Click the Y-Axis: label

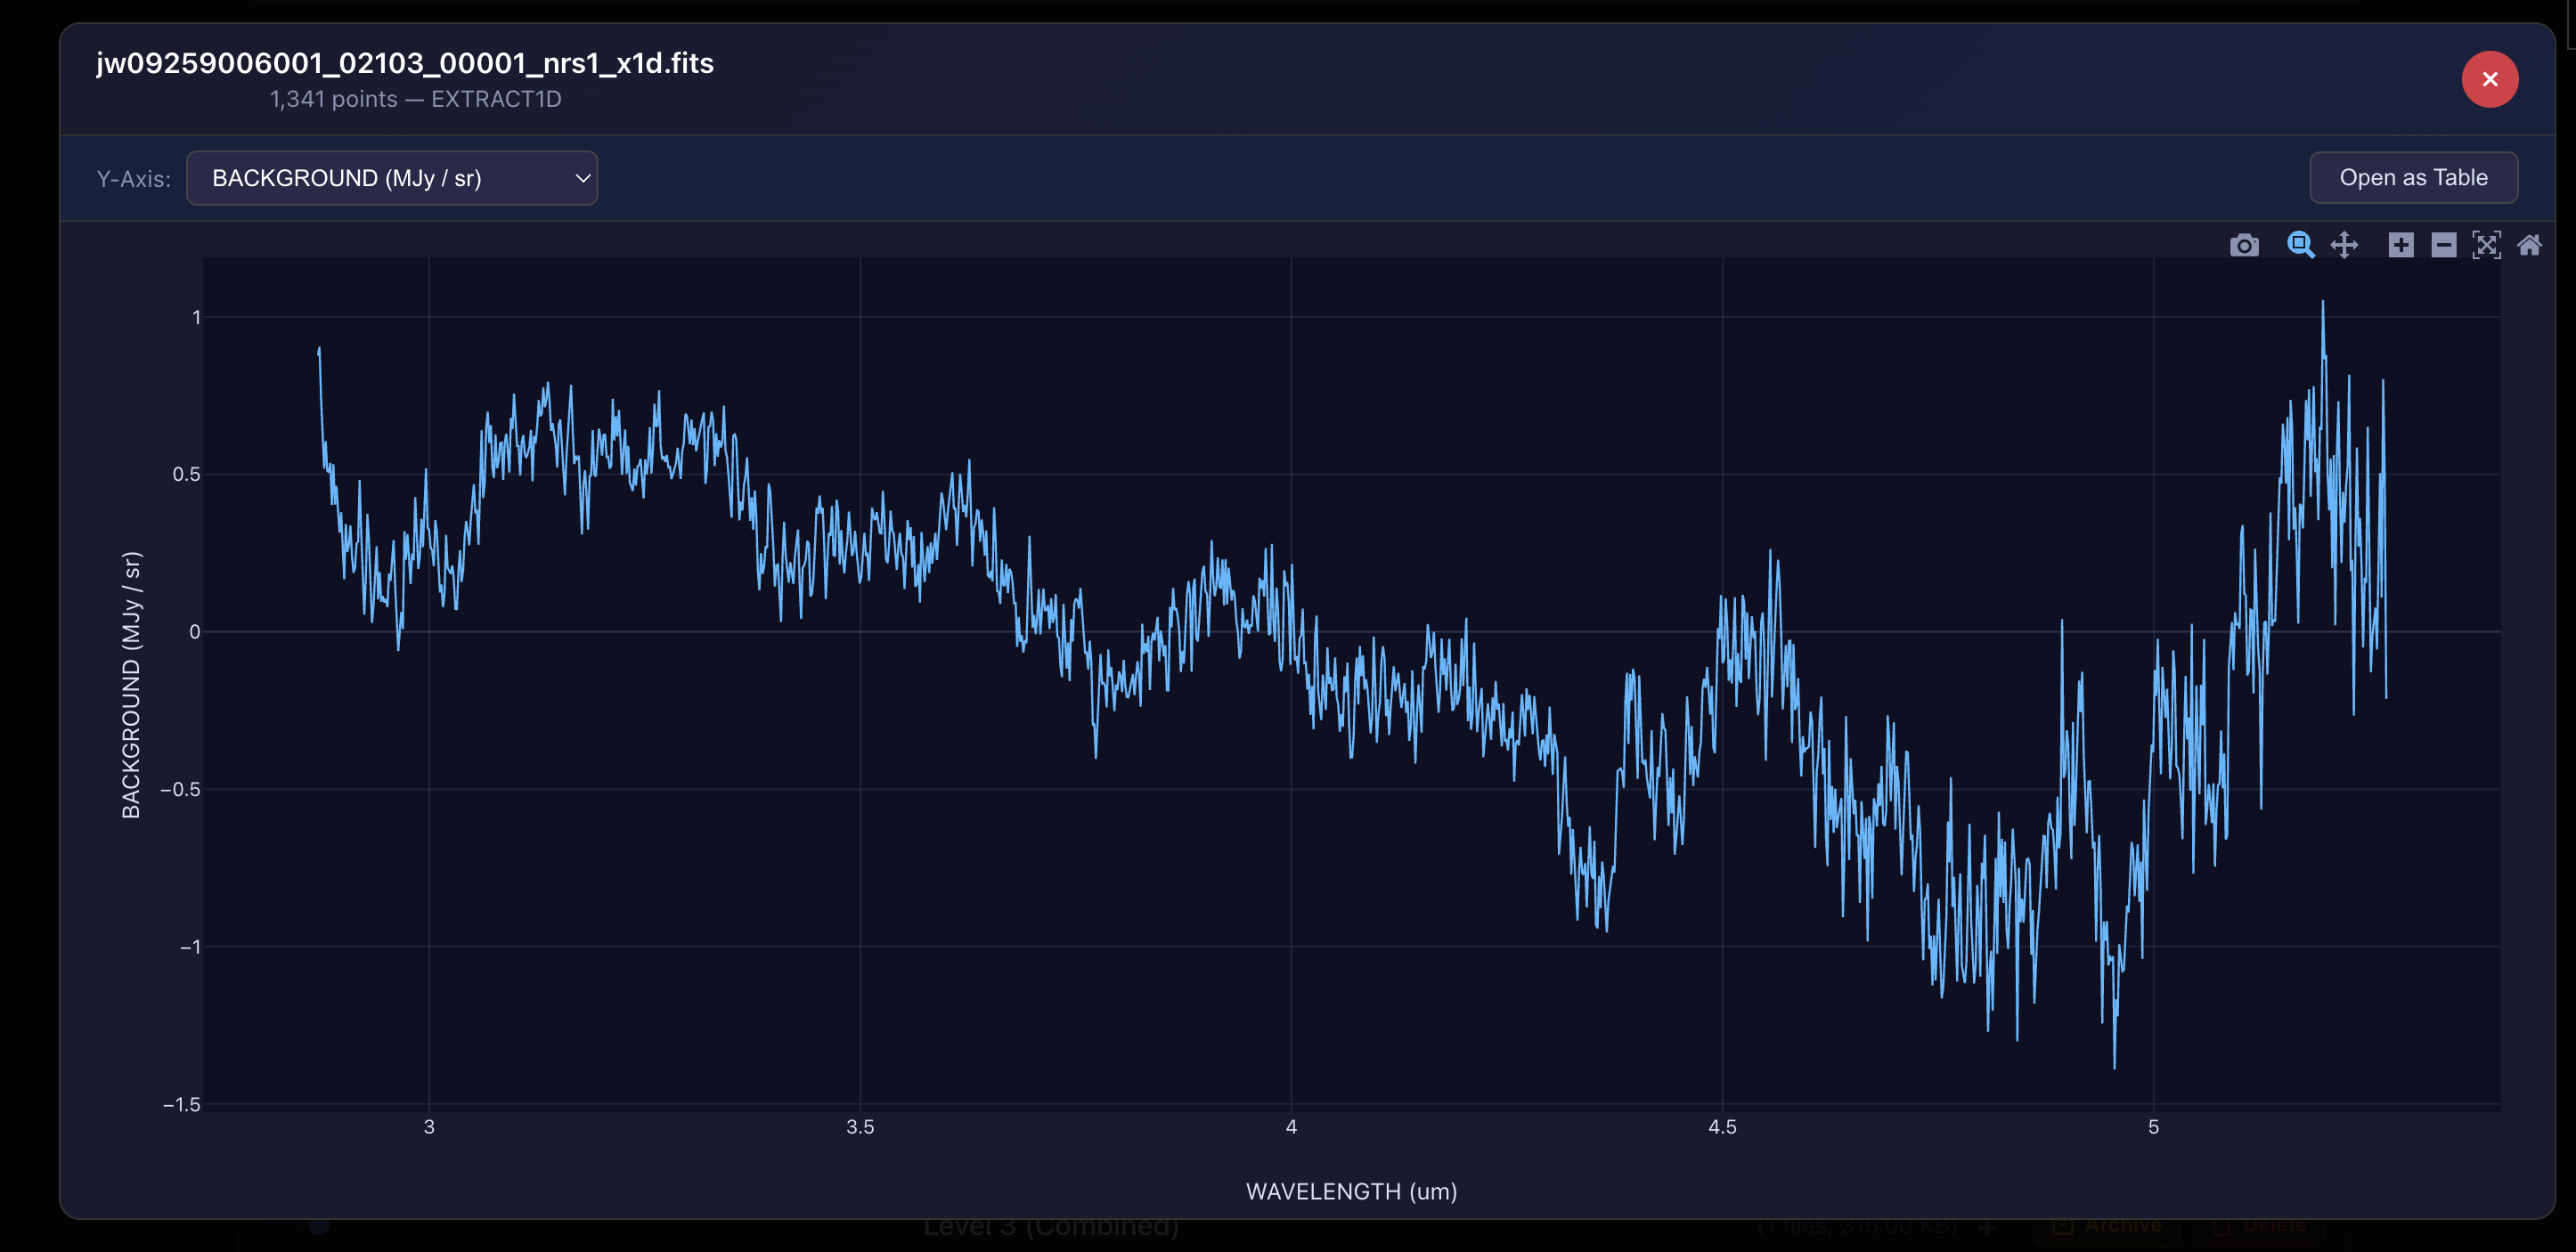[134, 179]
